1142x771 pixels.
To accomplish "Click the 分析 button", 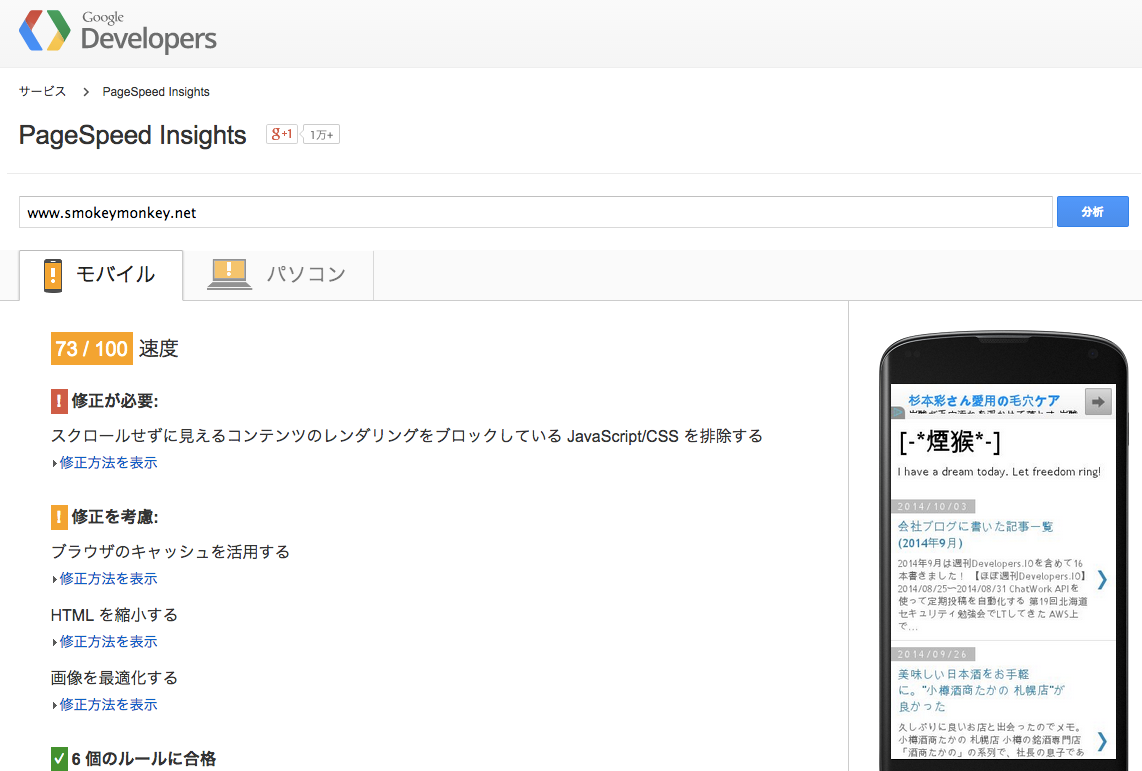I will (1092, 211).
